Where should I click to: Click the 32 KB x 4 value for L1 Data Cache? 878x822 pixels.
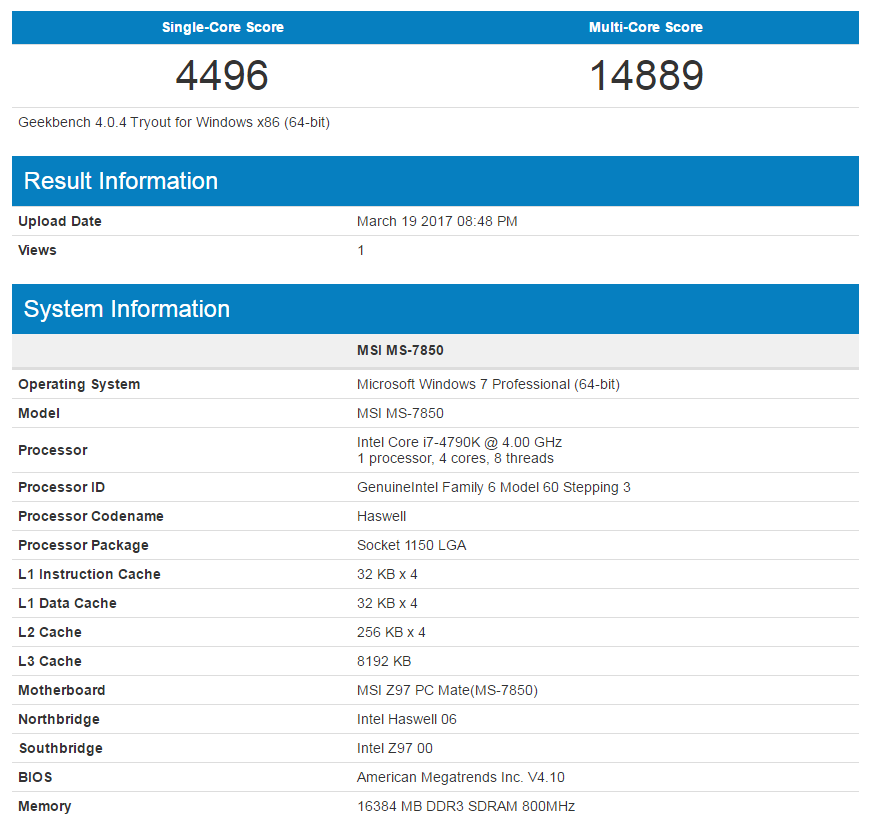pos(387,604)
